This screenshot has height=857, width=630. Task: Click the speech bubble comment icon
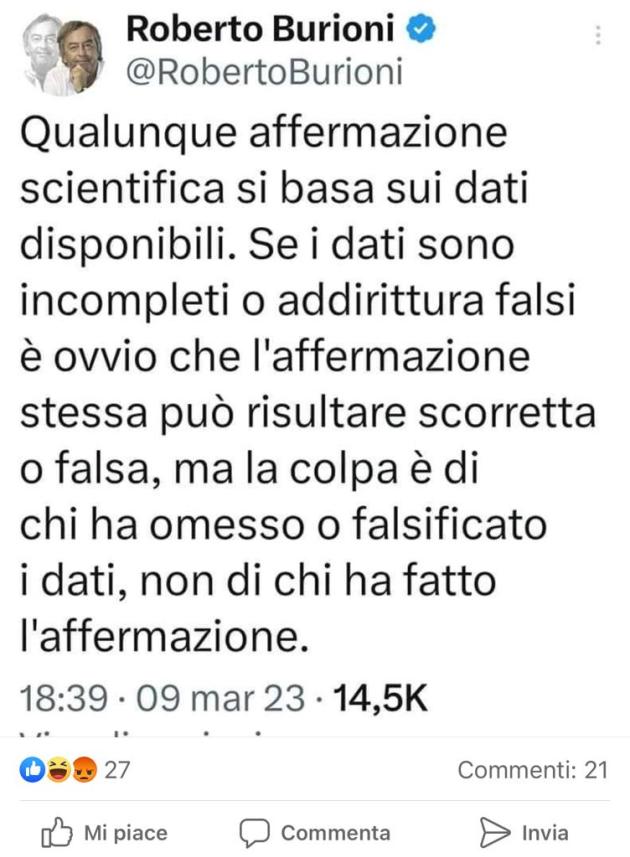pyautogui.click(x=255, y=833)
